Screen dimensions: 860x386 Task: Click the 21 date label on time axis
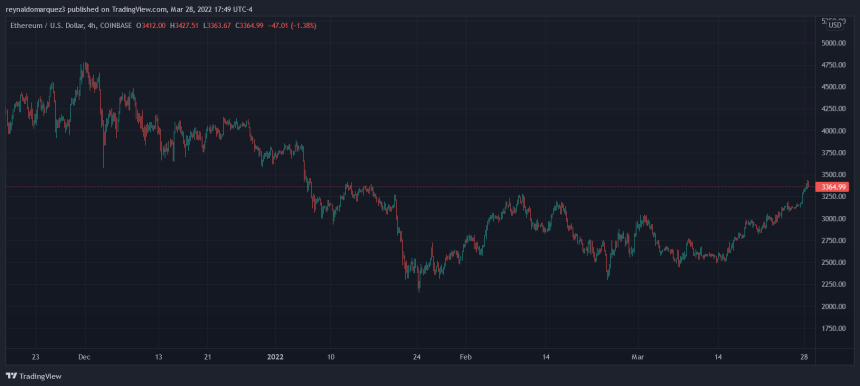click(x=207, y=357)
